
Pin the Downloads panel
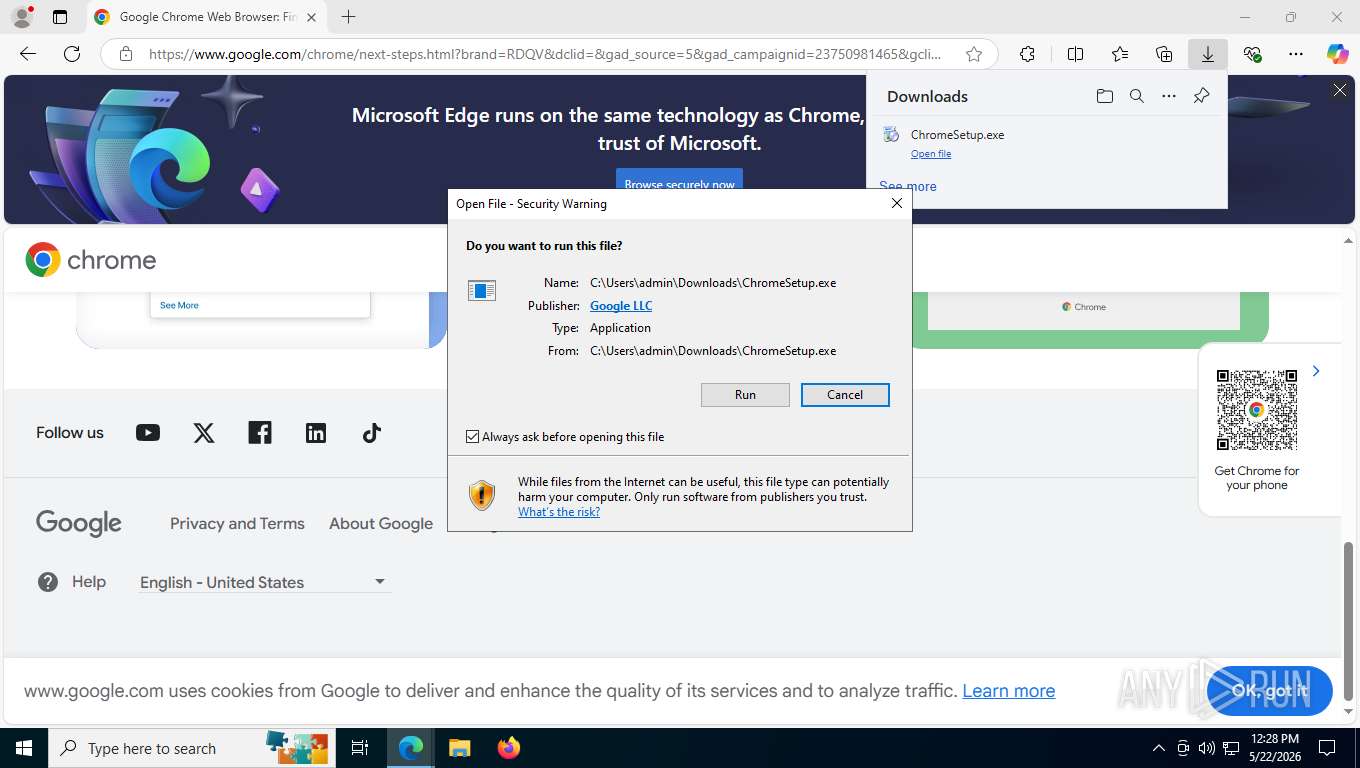click(1201, 96)
